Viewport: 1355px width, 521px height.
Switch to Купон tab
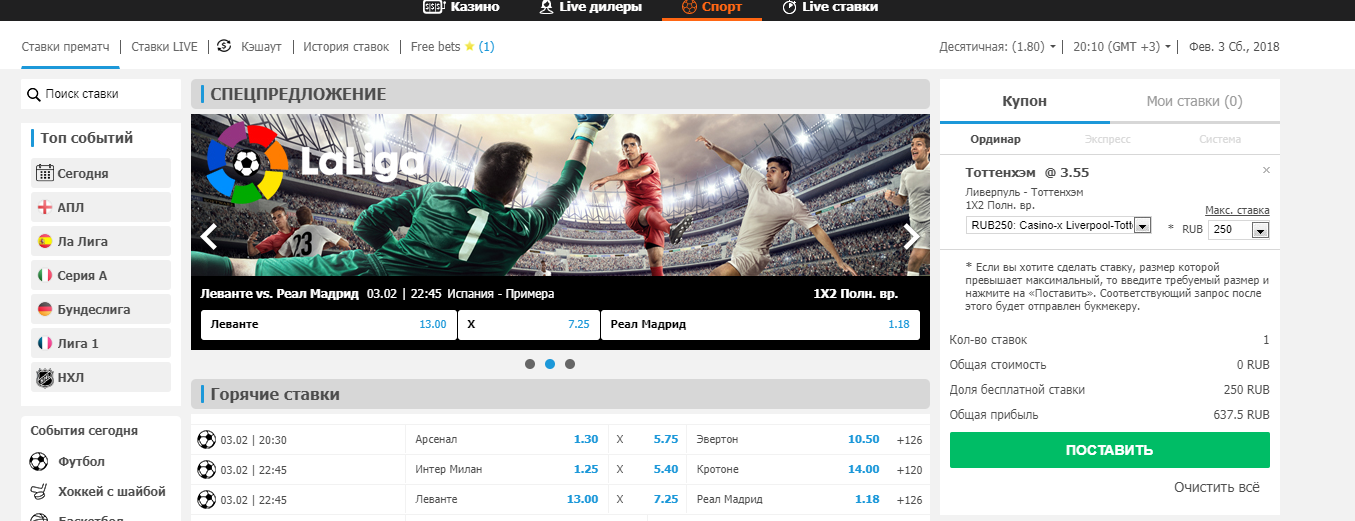click(1025, 101)
